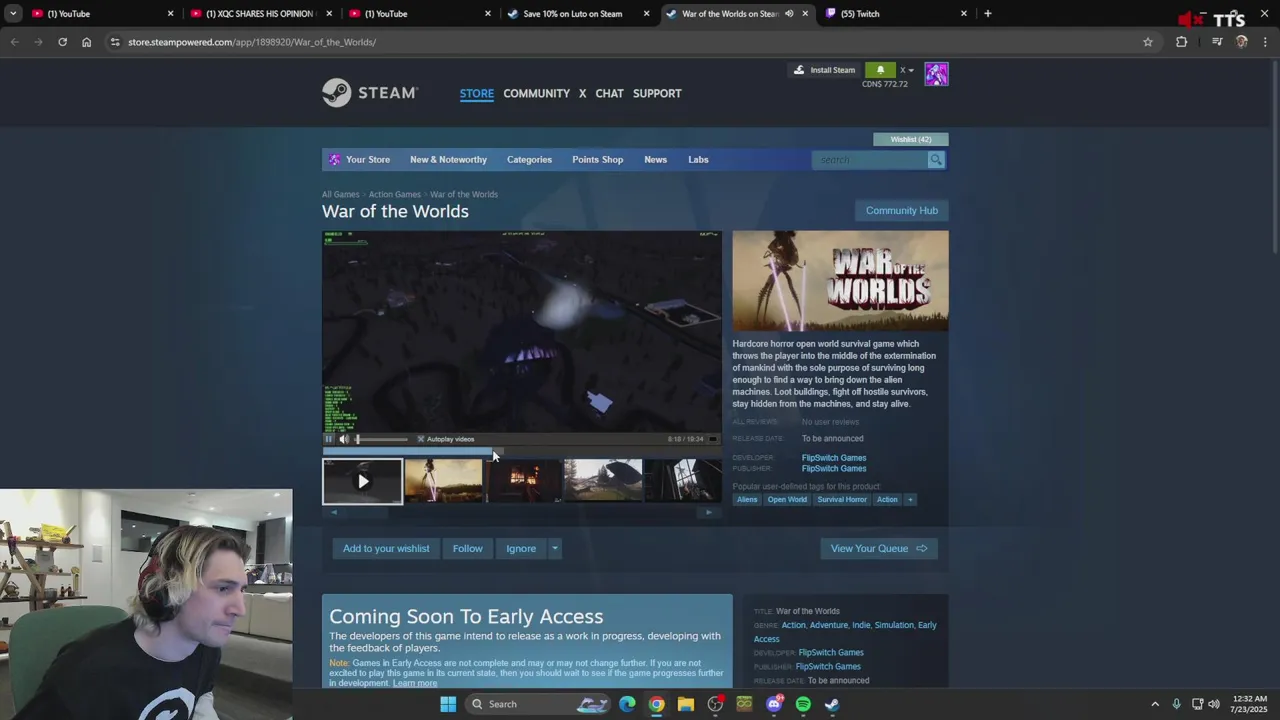Open the SUPPORT menu item
1280x720 pixels.
[657, 93]
